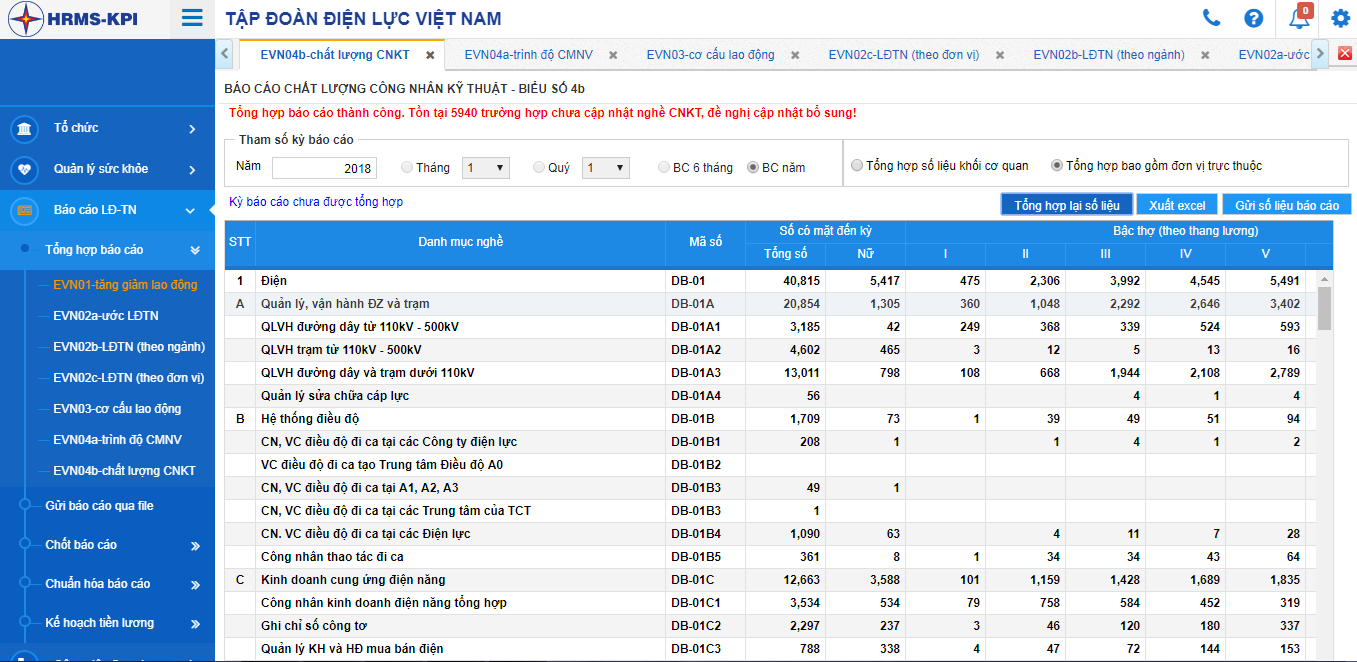
Task: Choose Tổng hợp bao gồm đơn vị trực thuộc
Action: coord(1057,166)
